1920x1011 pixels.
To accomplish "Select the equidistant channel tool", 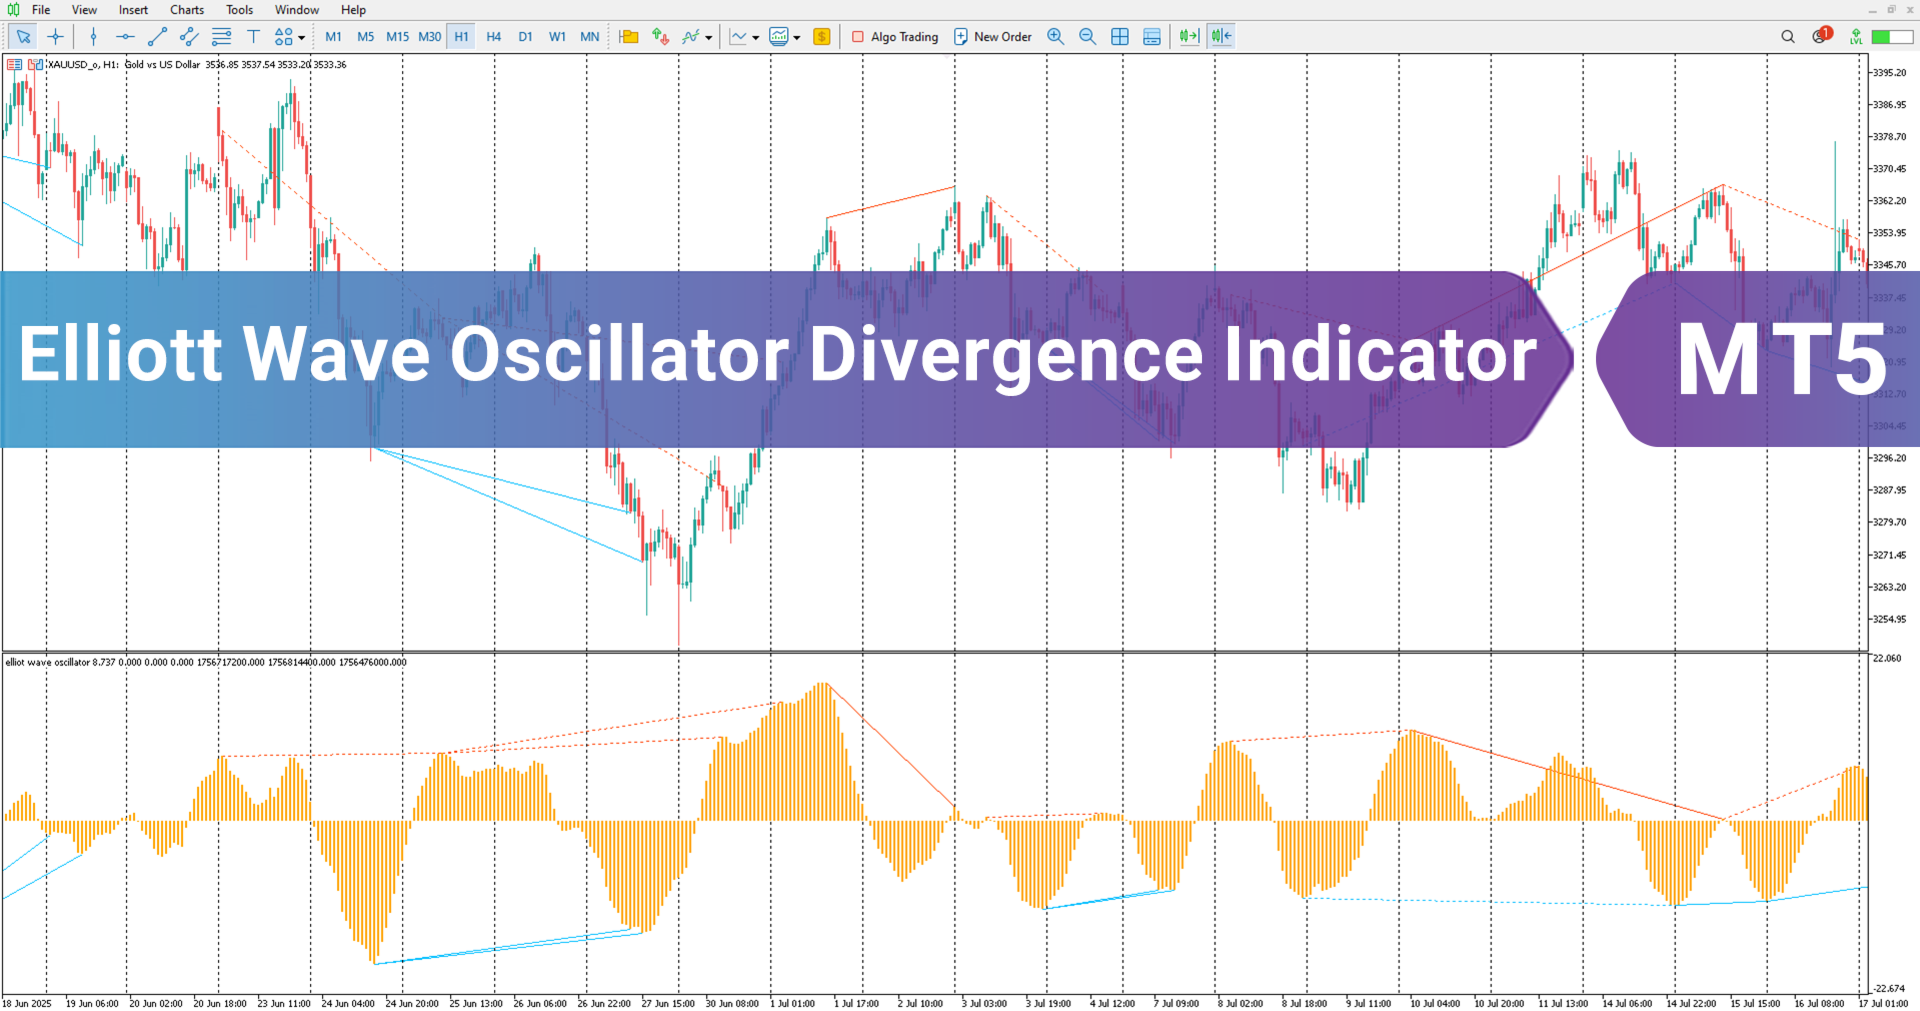I will tap(189, 37).
